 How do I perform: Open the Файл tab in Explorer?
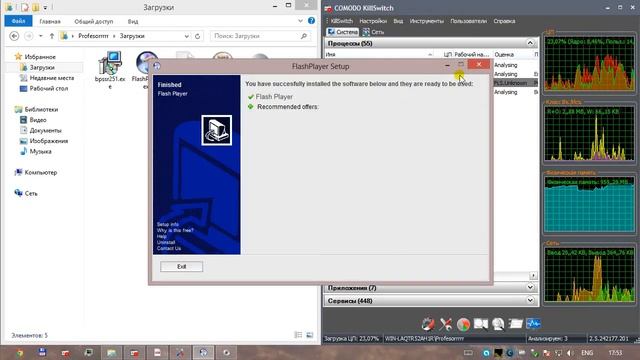click(18, 21)
